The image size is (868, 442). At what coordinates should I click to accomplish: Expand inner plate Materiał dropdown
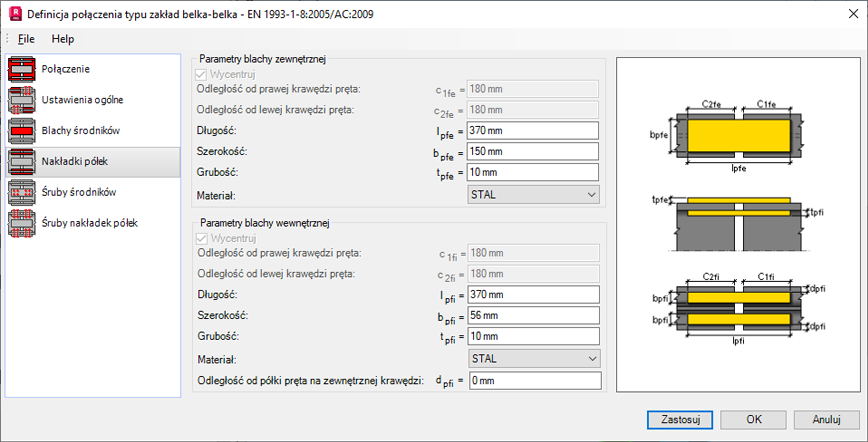(534, 359)
